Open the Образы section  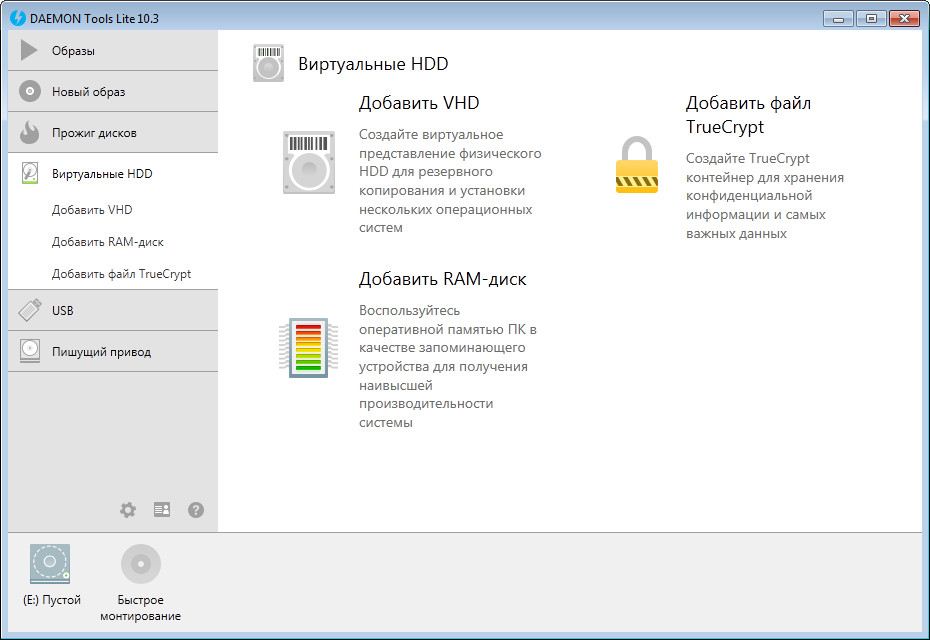pos(113,50)
